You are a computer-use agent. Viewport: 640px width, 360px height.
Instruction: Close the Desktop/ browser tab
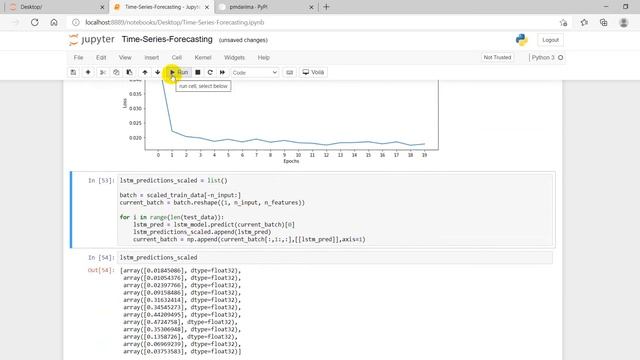(102, 7)
